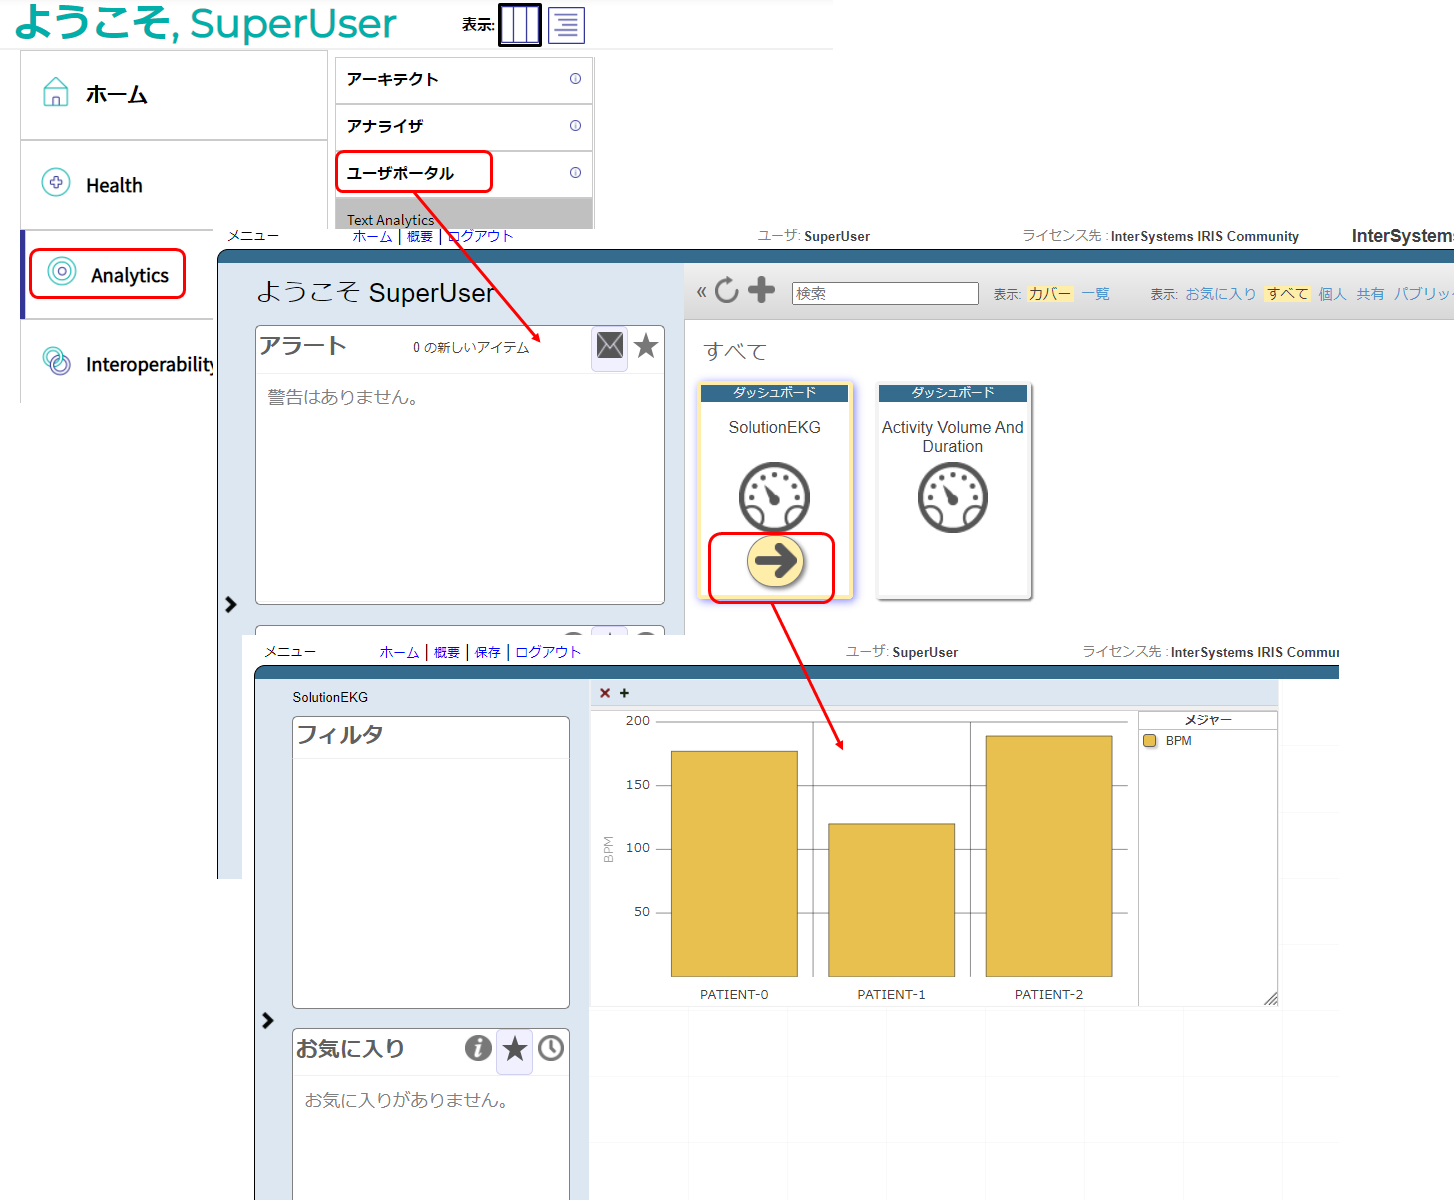Click the refresh icon beside the search box
The width and height of the screenshot is (1454, 1200).
pyautogui.click(x=727, y=290)
